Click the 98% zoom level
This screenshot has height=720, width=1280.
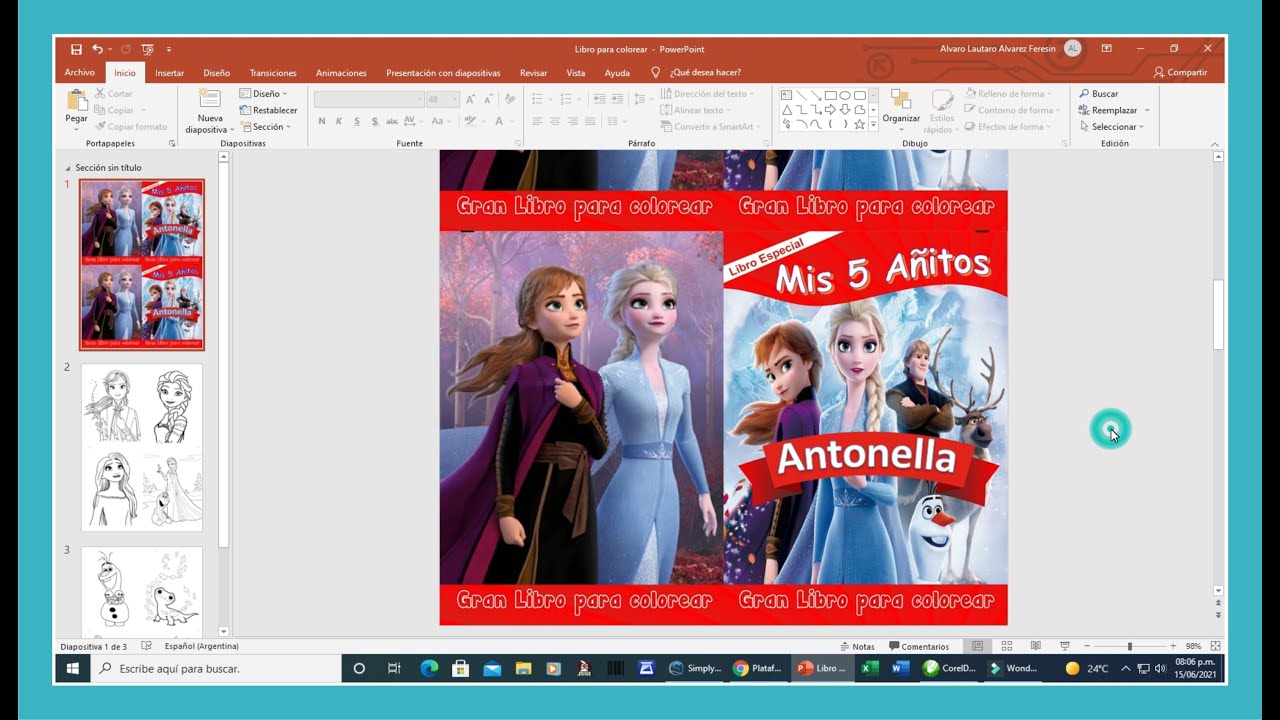[1193, 646]
